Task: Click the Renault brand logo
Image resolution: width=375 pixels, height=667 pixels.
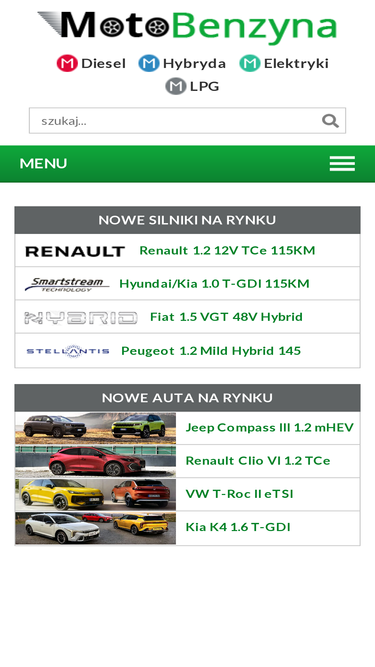Action: pyautogui.click(x=75, y=251)
